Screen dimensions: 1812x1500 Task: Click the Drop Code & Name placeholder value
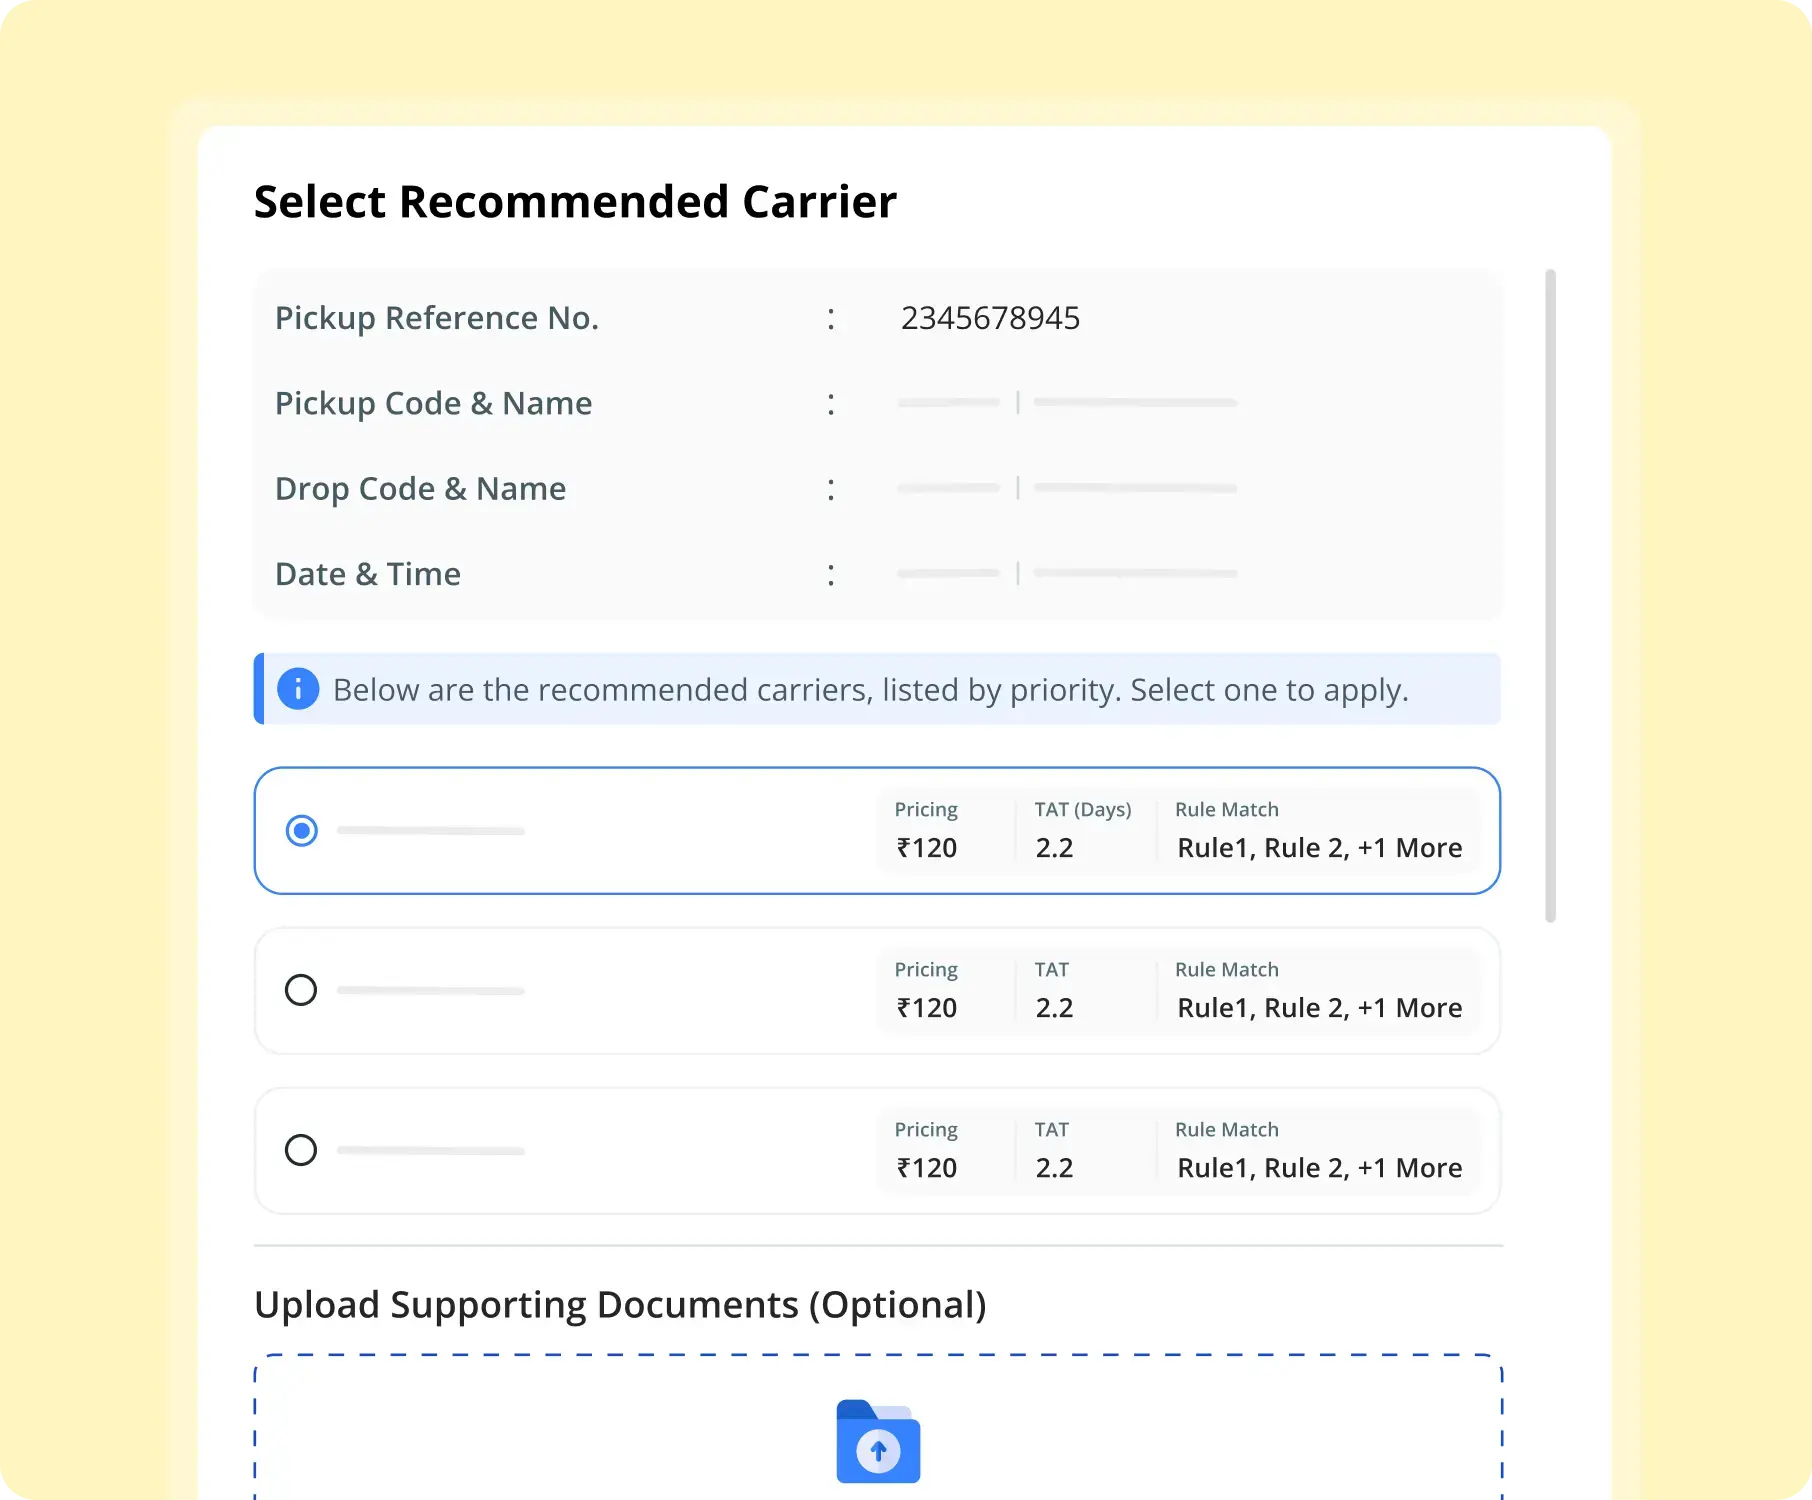pos(1067,488)
